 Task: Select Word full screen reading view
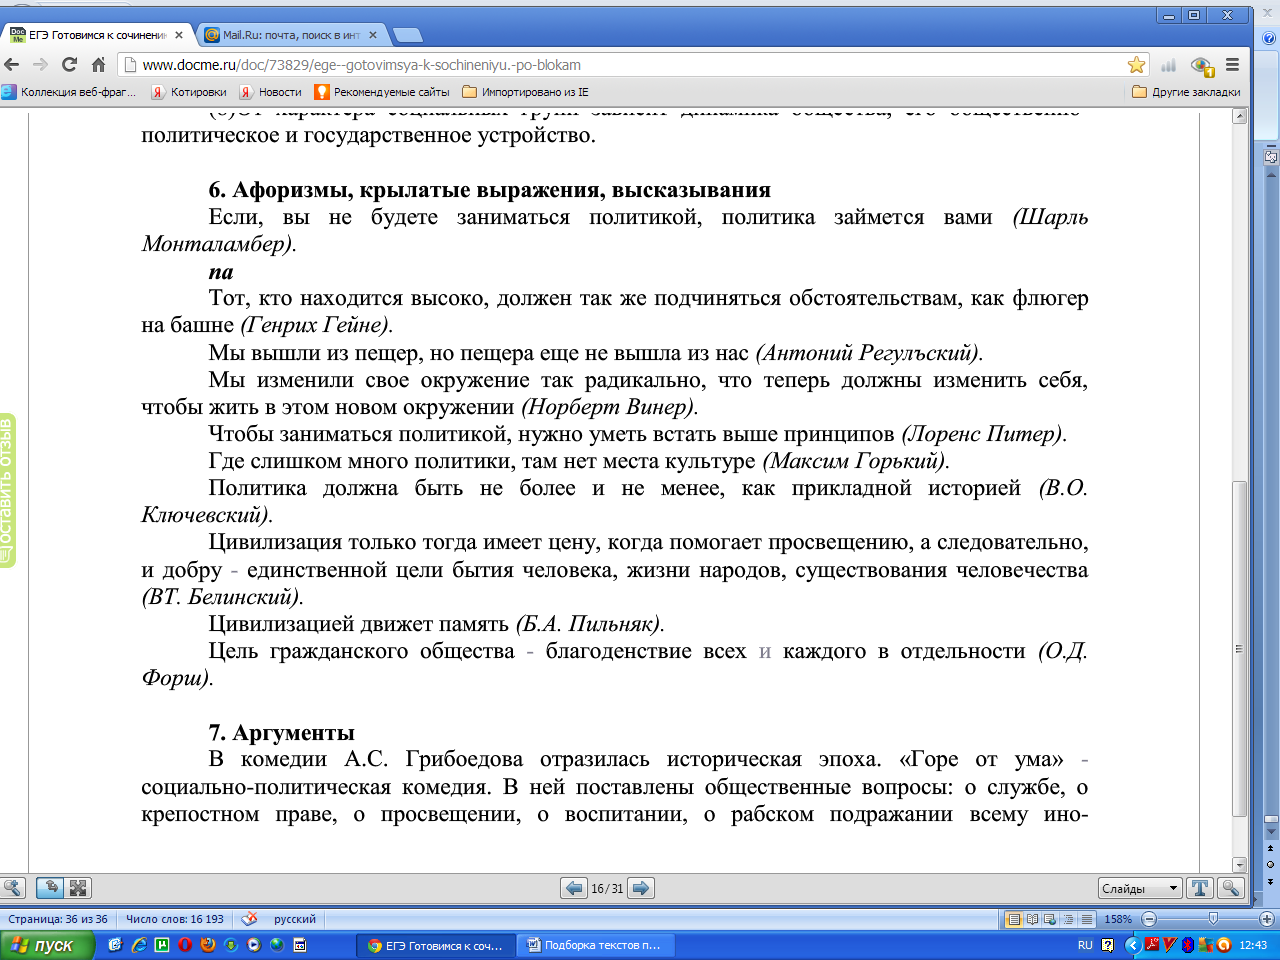(x=1032, y=919)
